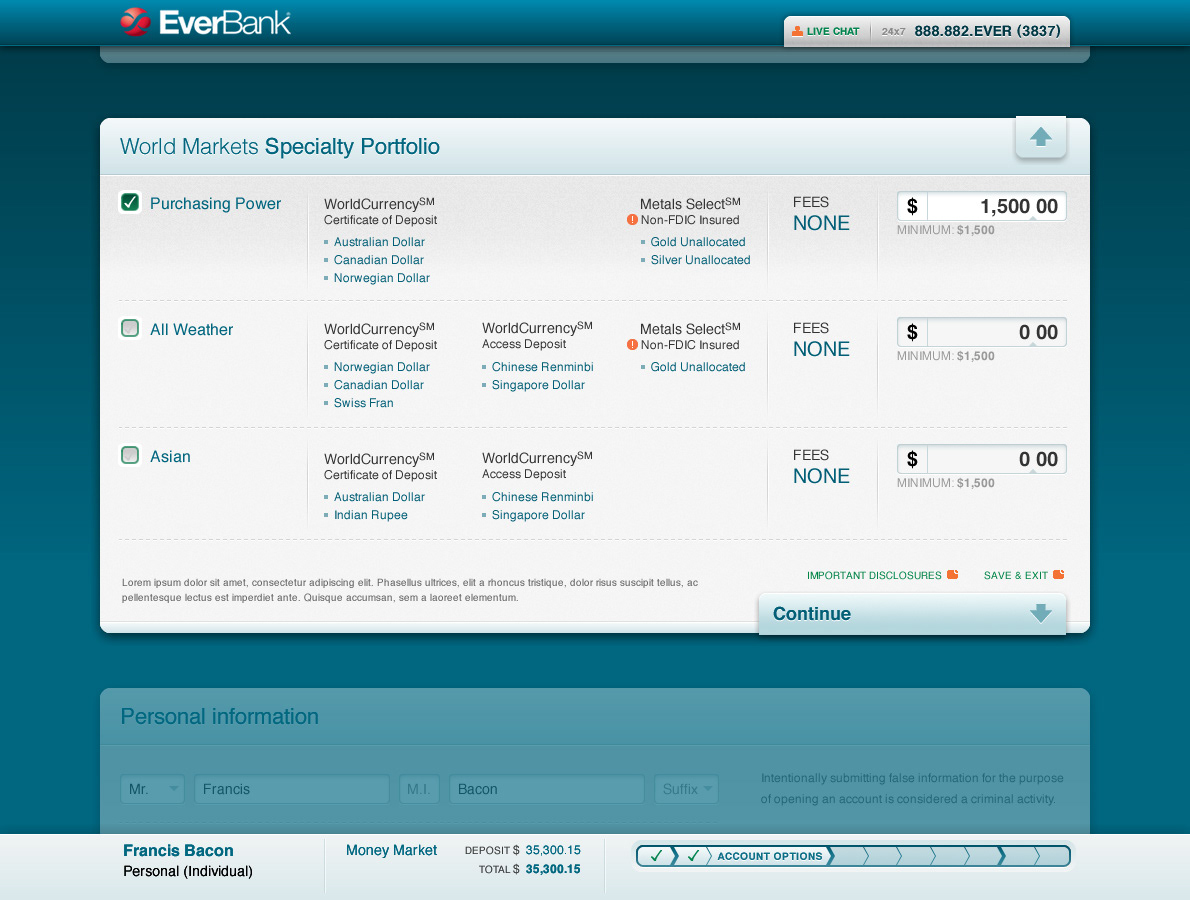Click the Purchasing Power Non-FDIC warning icon

[x=632, y=220]
